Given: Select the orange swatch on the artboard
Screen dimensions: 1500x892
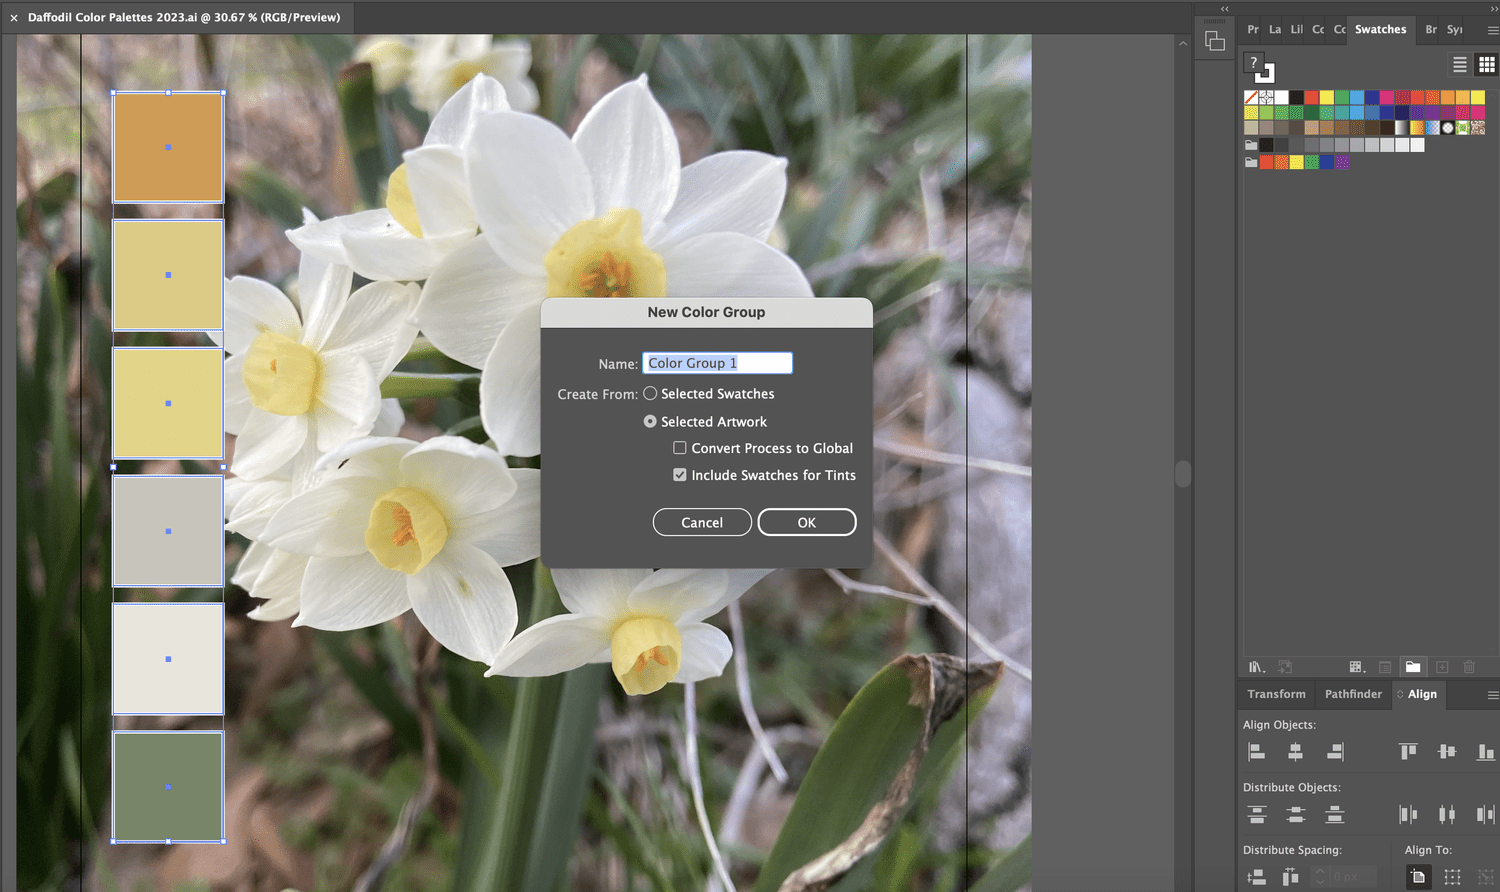Looking at the screenshot, I should coord(168,146).
